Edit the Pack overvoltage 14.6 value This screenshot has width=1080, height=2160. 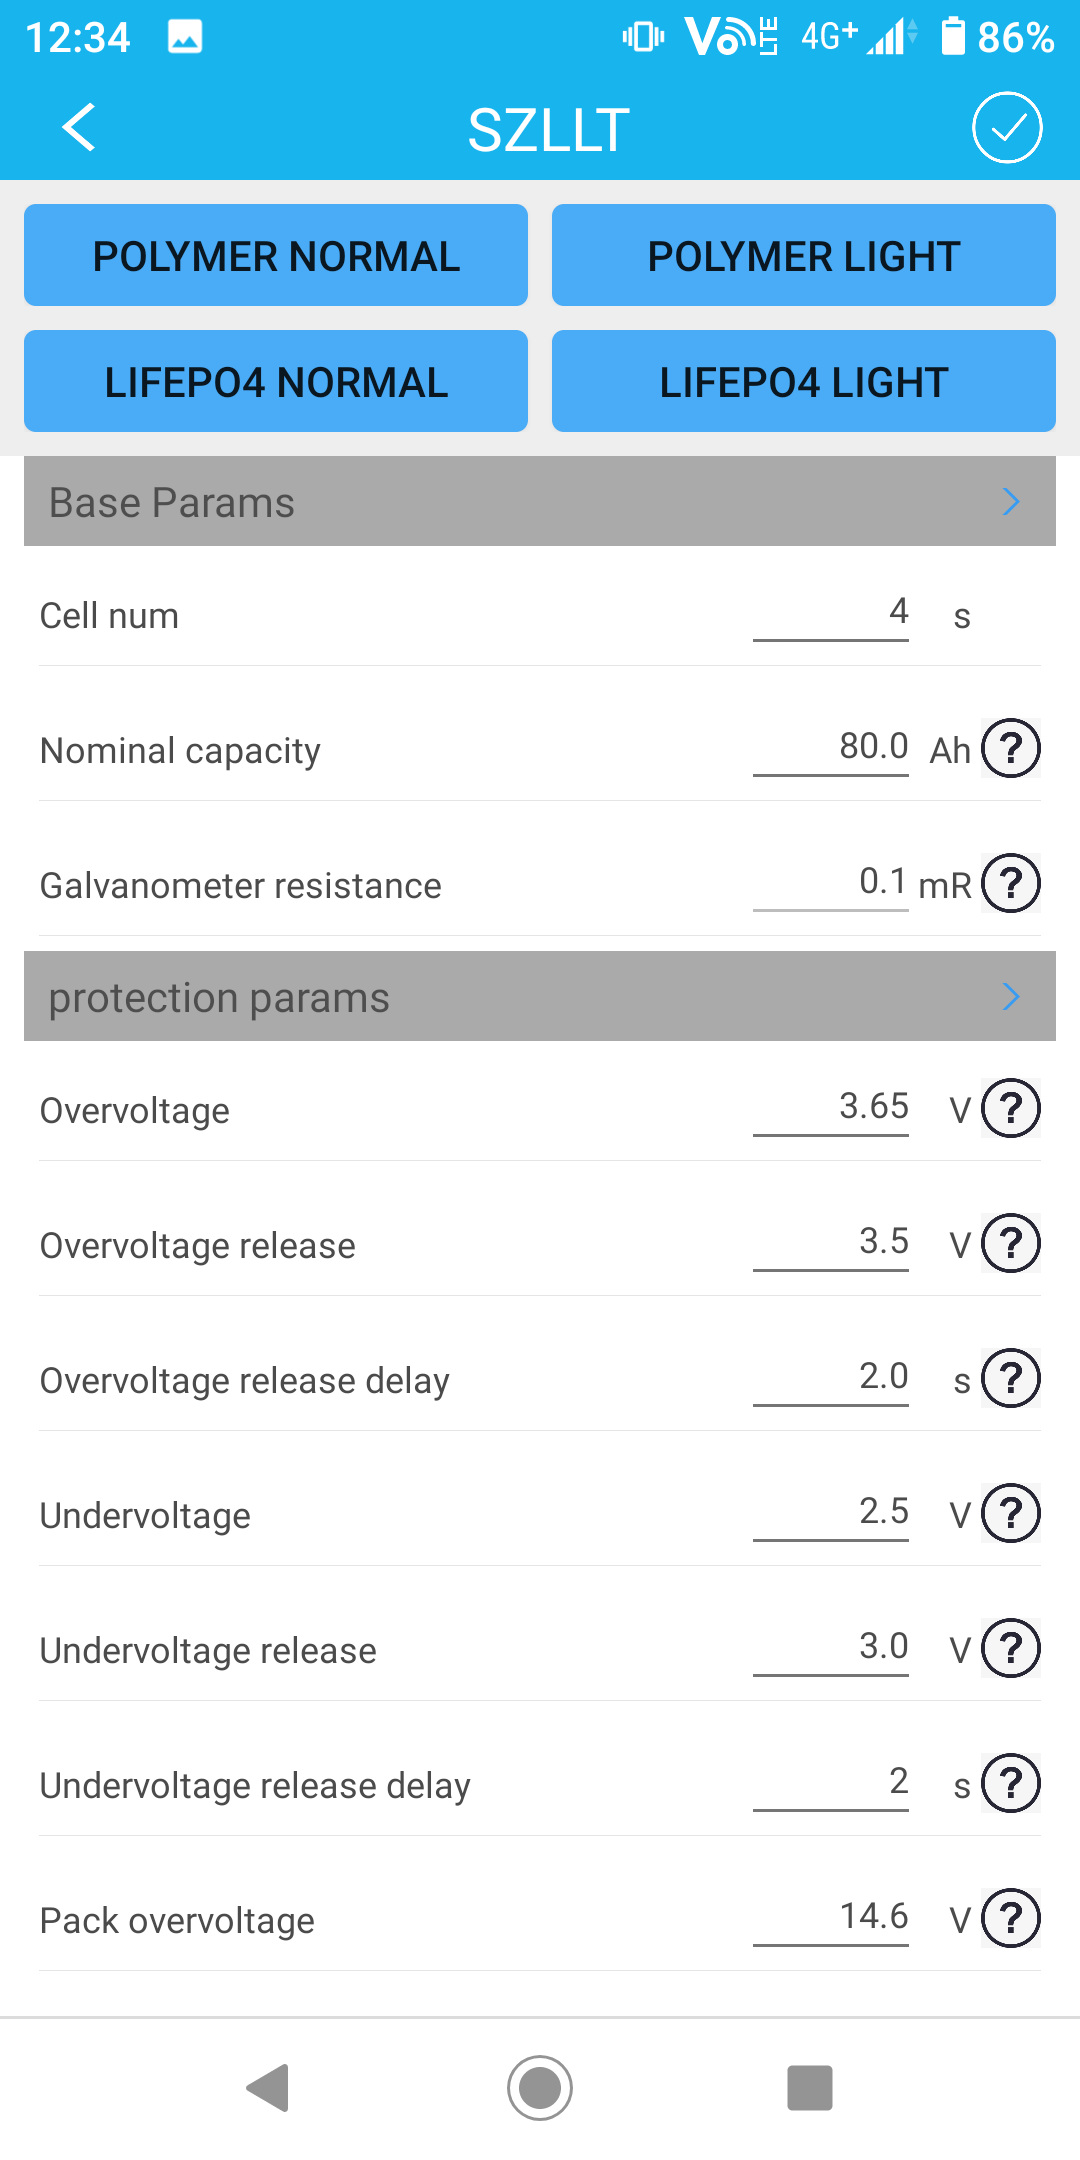(x=831, y=1917)
